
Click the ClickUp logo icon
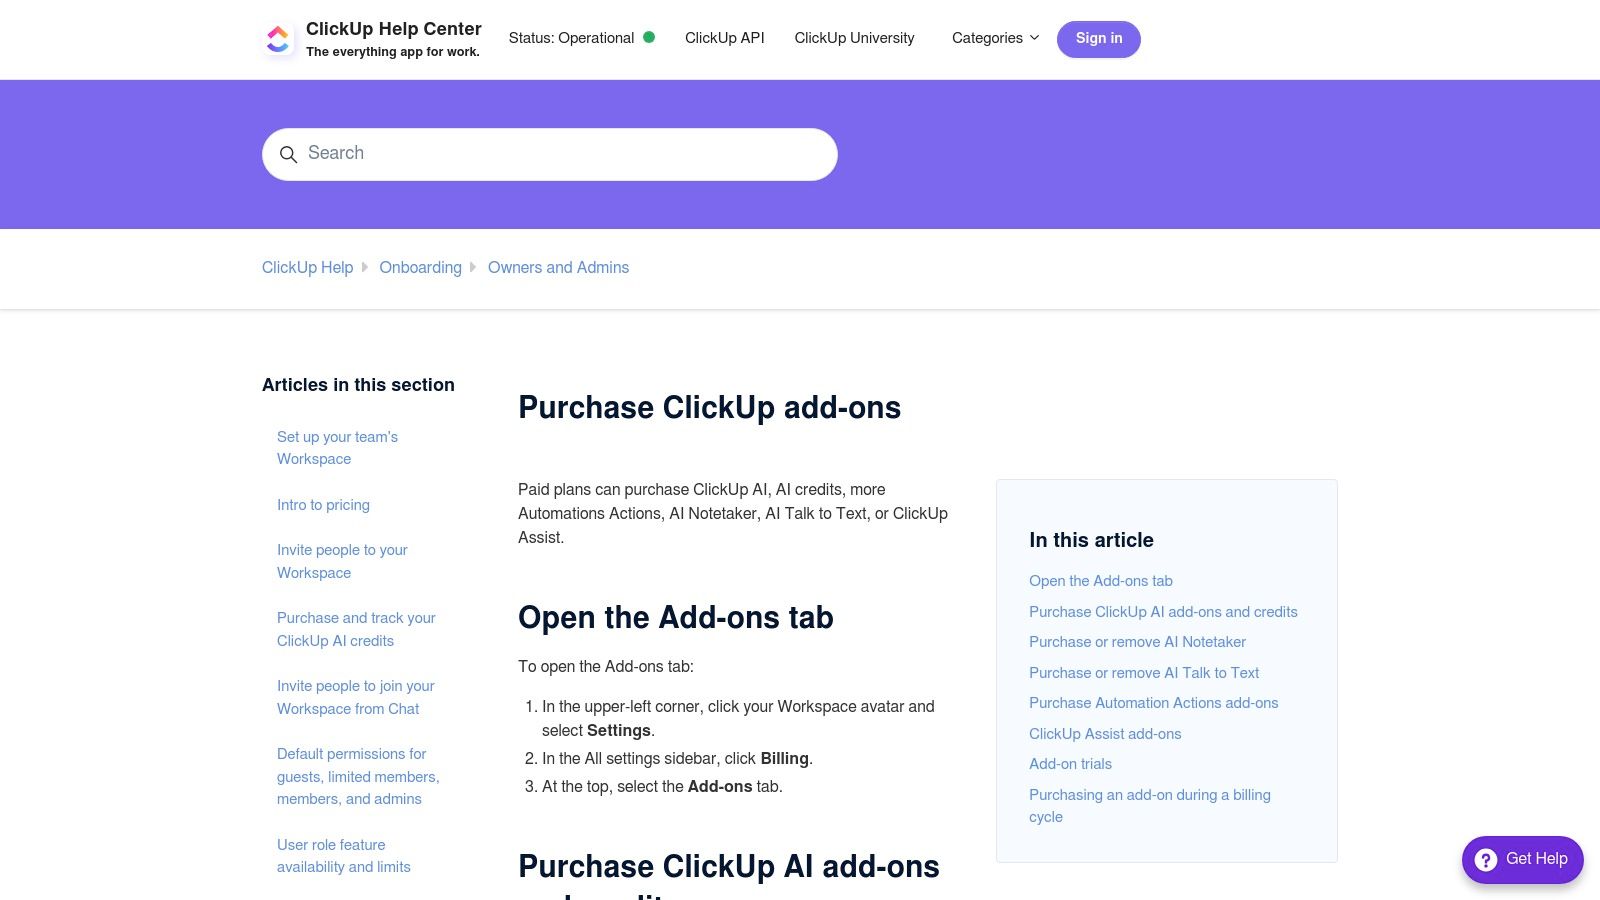(278, 39)
